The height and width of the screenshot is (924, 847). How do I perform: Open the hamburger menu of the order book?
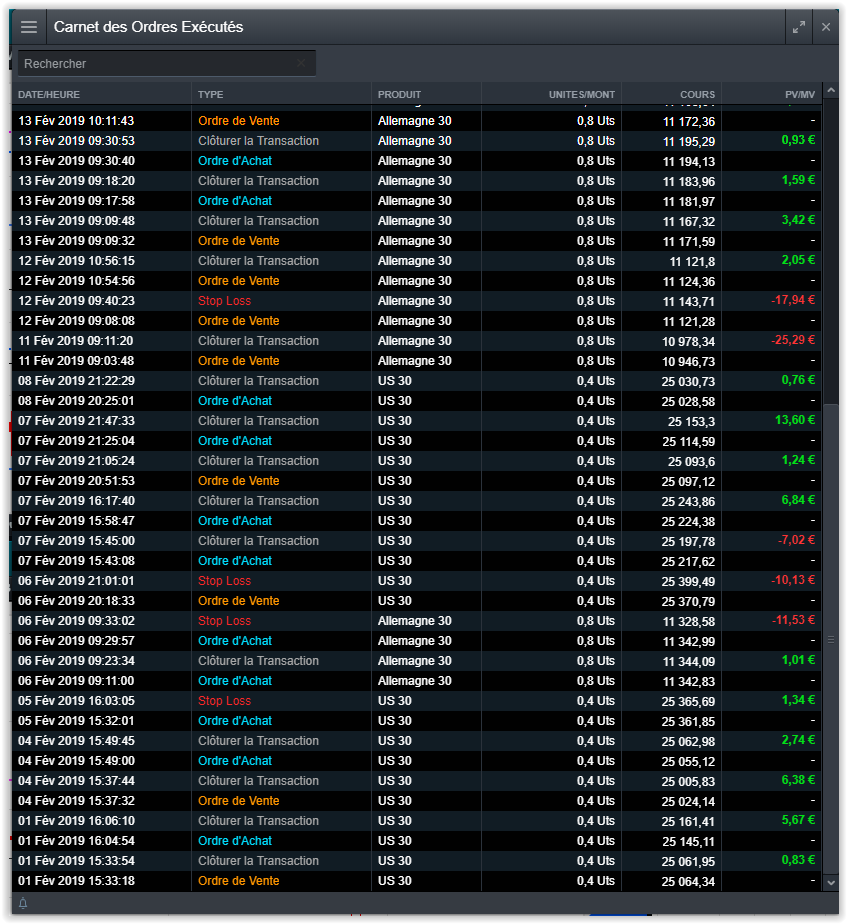click(x=29, y=27)
